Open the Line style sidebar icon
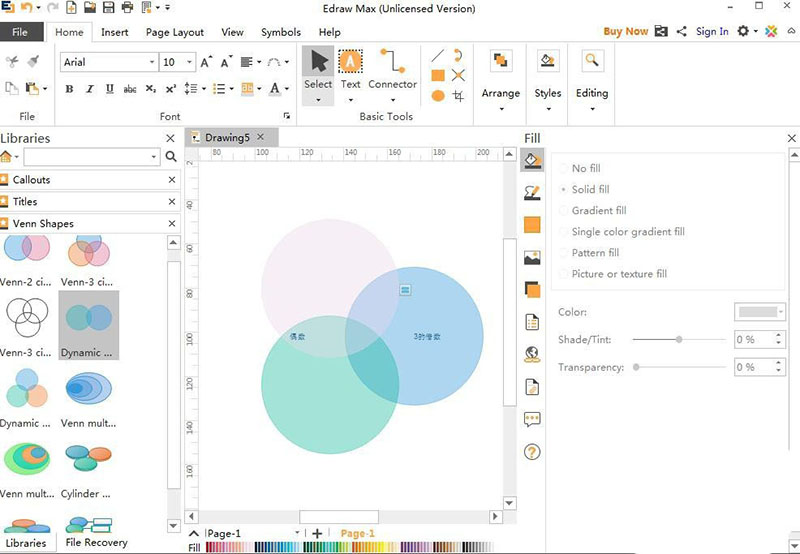 click(x=533, y=192)
